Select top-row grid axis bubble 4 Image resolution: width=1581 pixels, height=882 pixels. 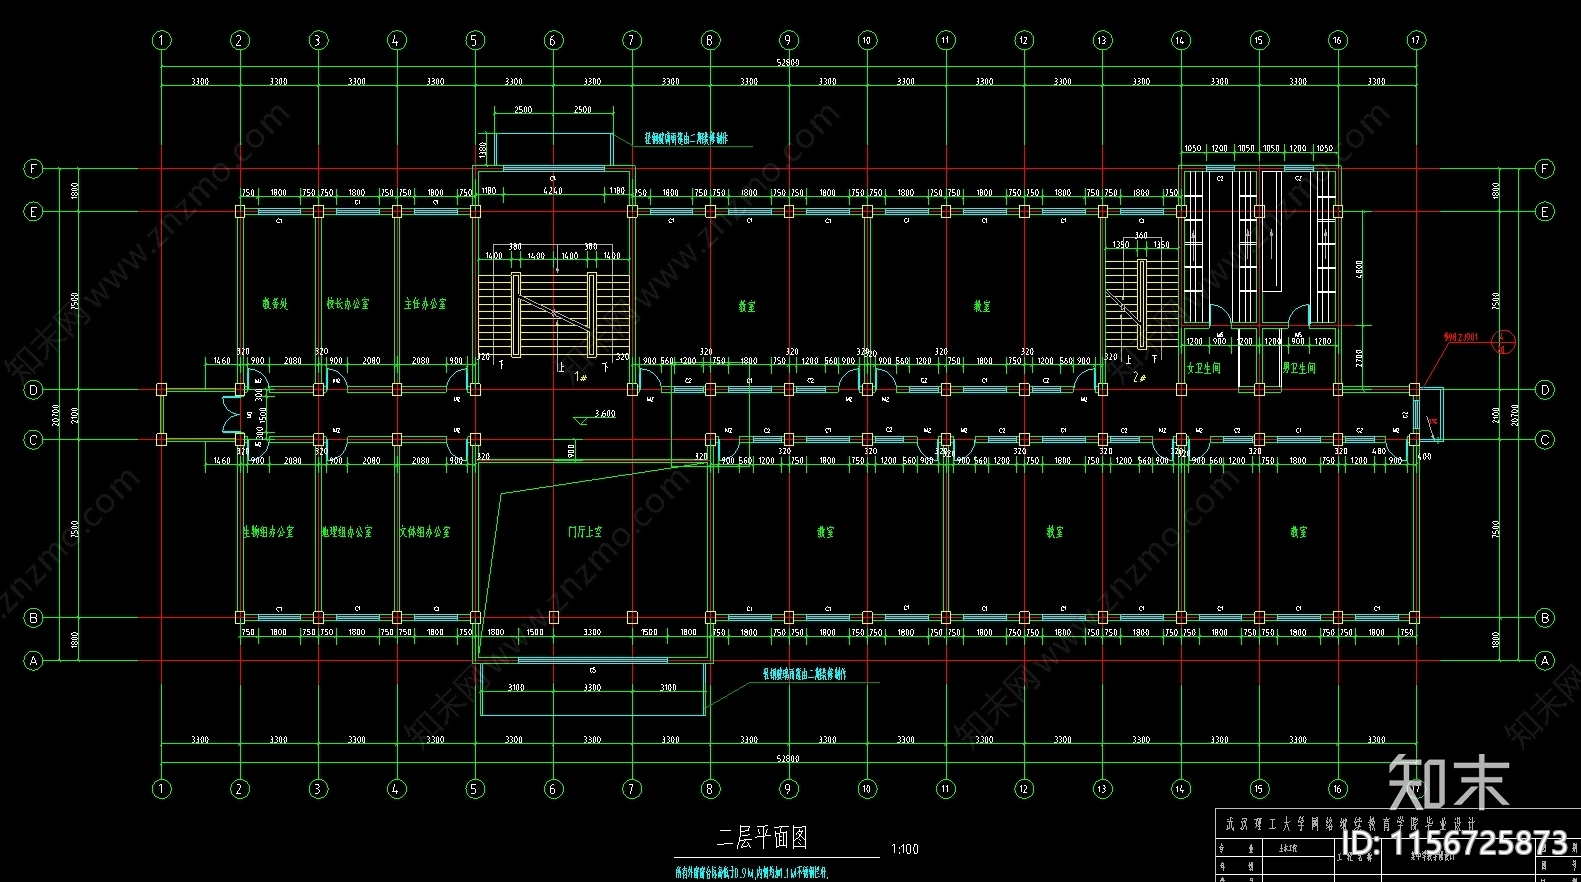coord(396,40)
